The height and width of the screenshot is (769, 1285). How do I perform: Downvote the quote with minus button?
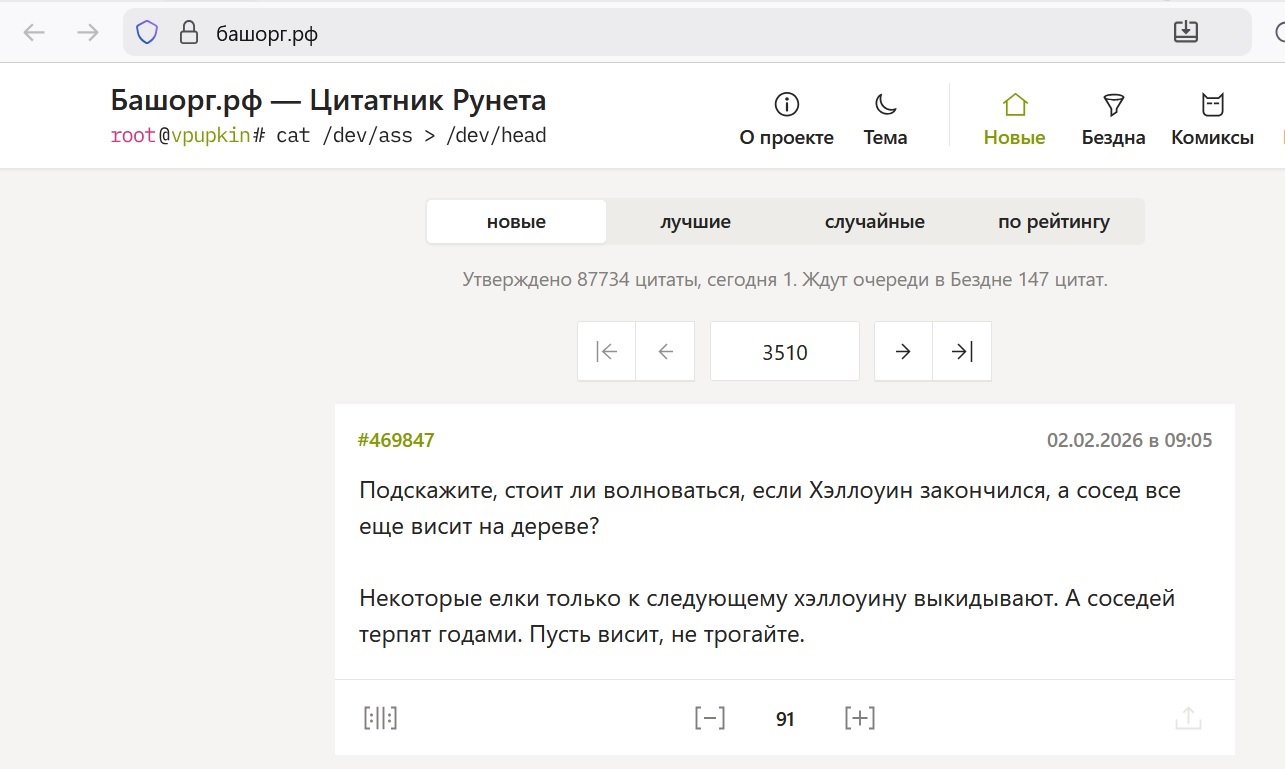click(710, 718)
